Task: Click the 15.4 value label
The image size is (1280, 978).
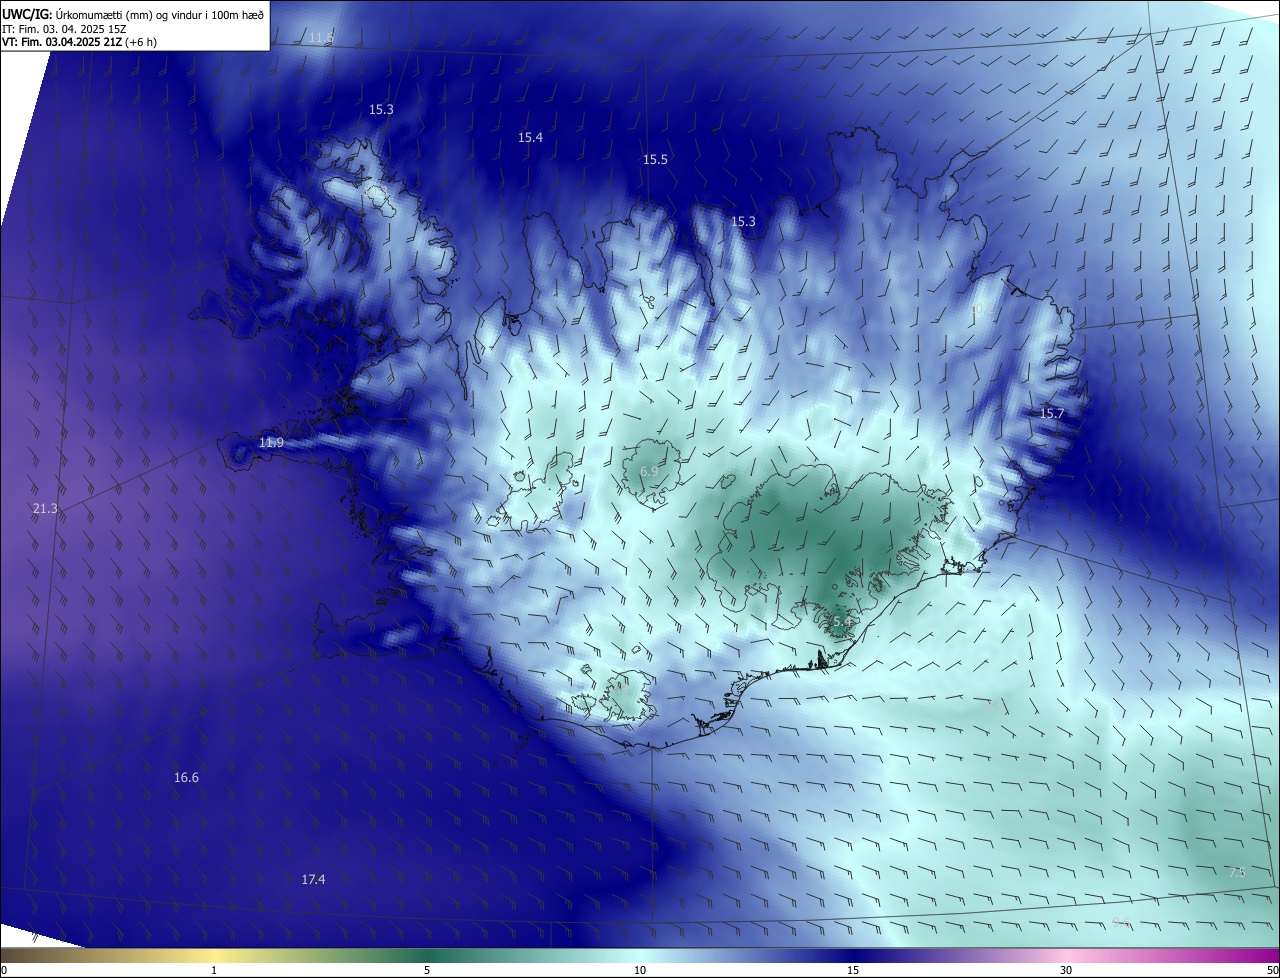Action: click(530, 138)
